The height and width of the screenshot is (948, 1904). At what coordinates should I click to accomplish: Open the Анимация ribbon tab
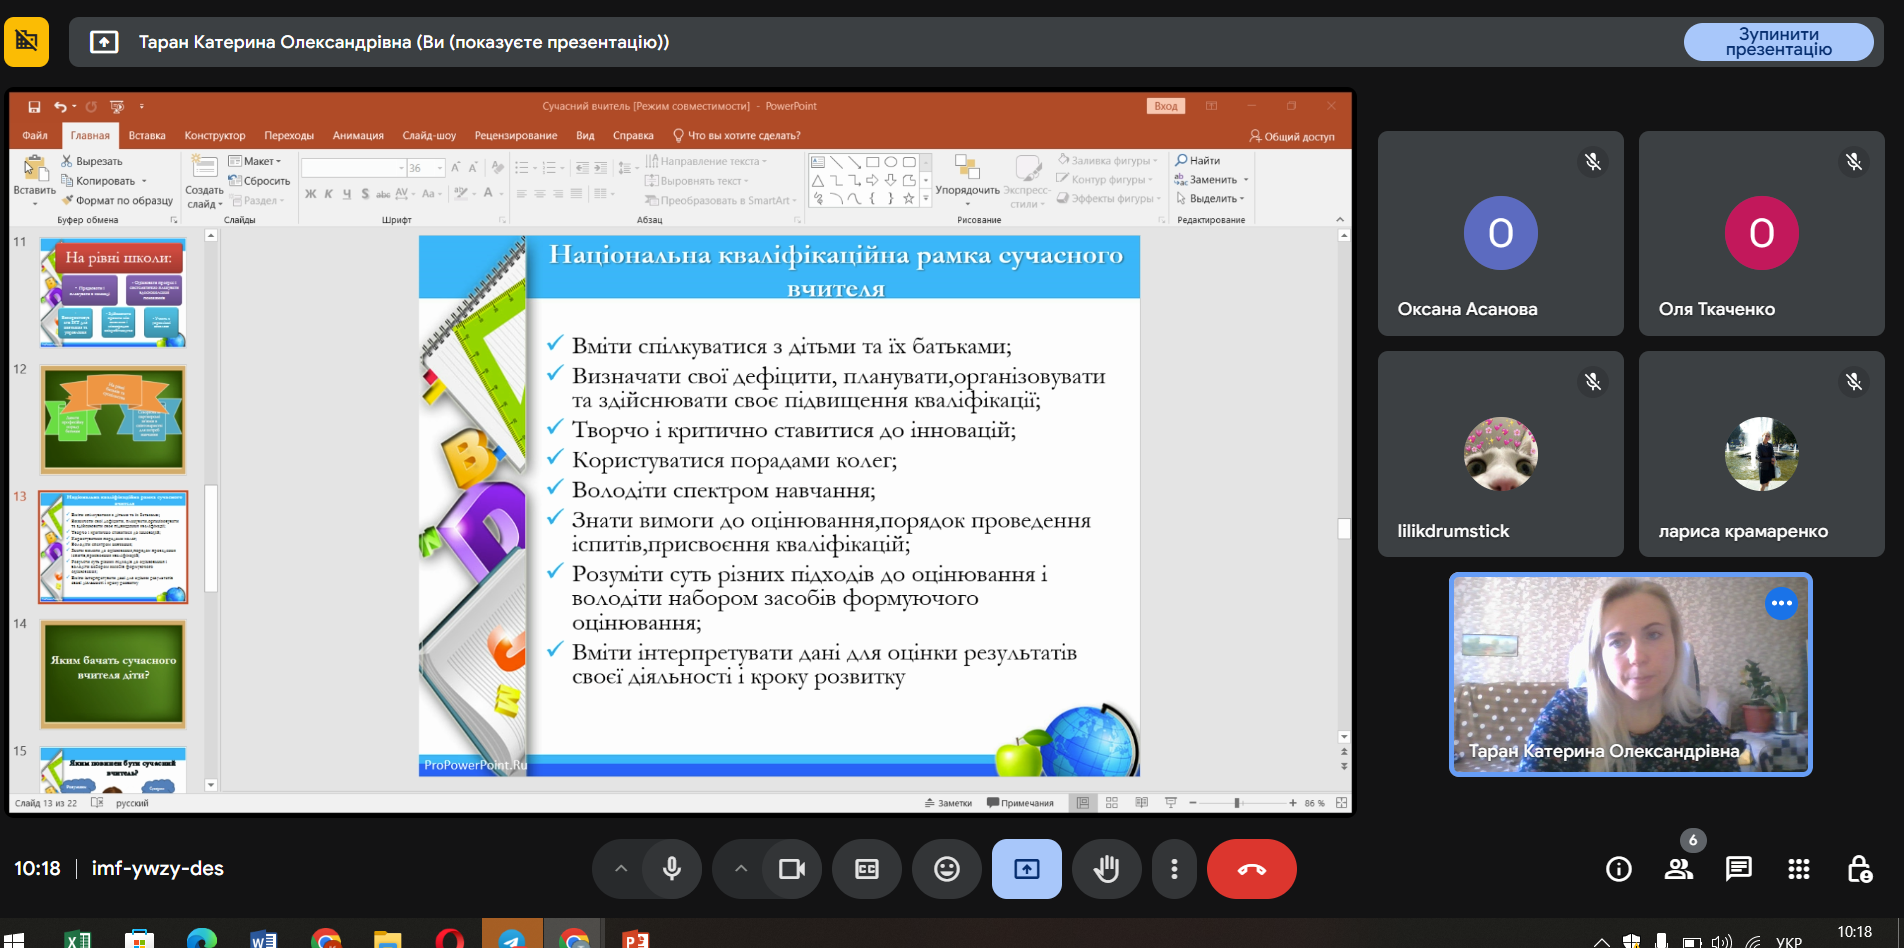(x=358, y=136)
